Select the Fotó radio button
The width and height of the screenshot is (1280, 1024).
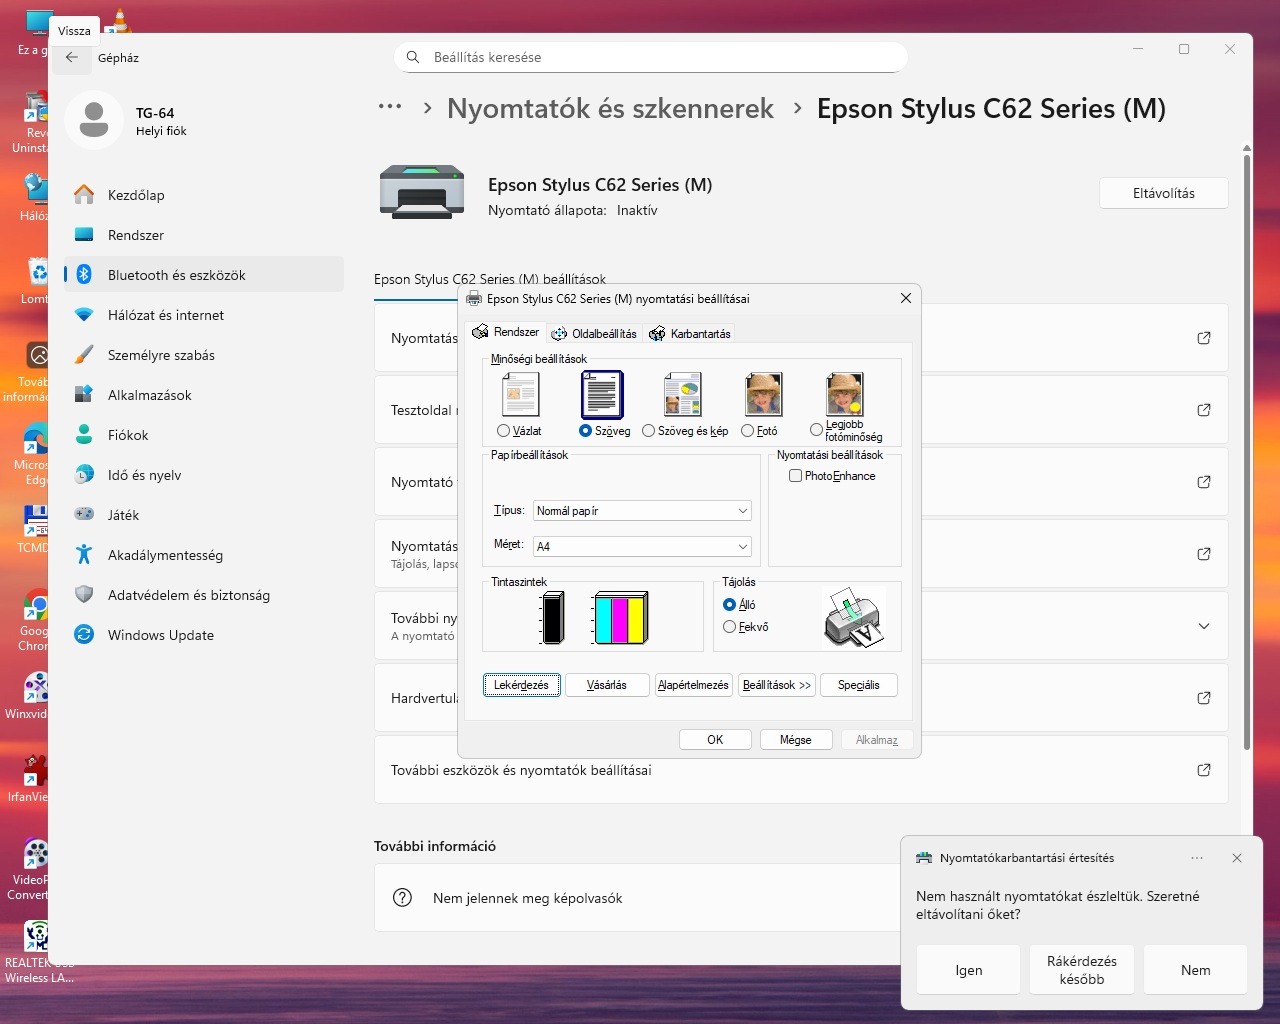[x=747, y=431]
